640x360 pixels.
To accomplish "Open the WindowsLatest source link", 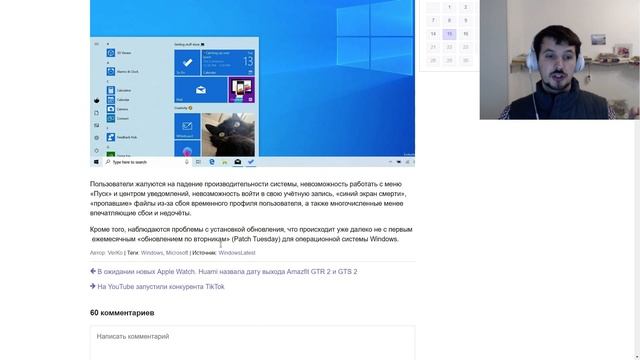I will coord(237,253).
